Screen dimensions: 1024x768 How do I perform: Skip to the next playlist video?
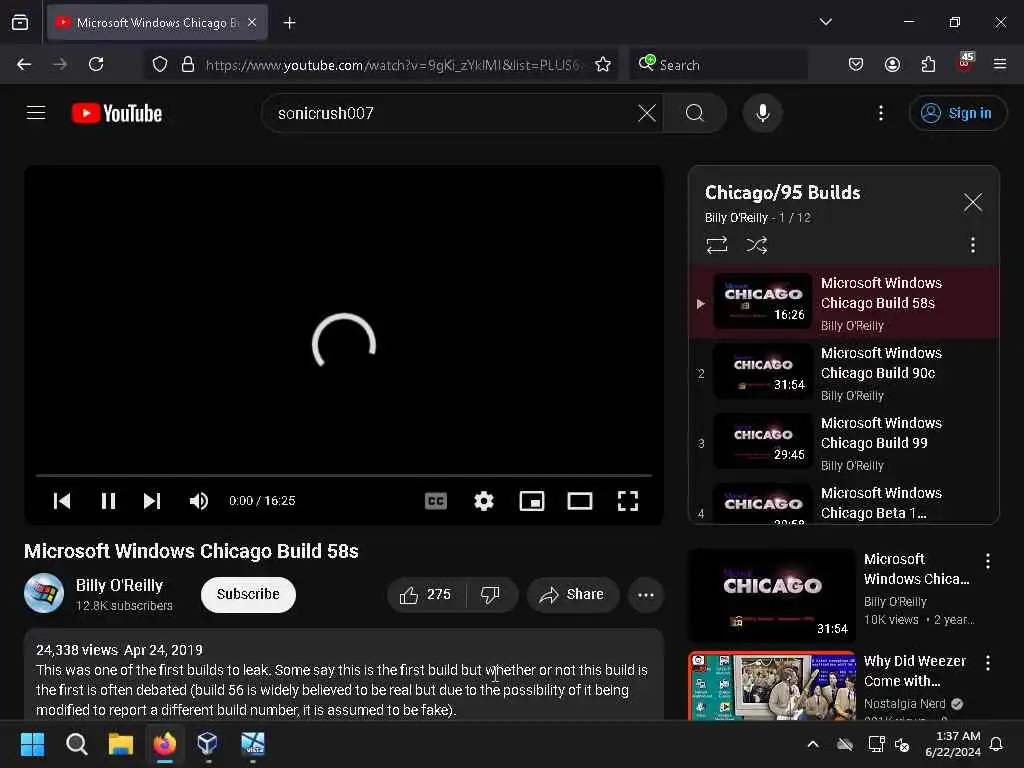click(152, 501)
